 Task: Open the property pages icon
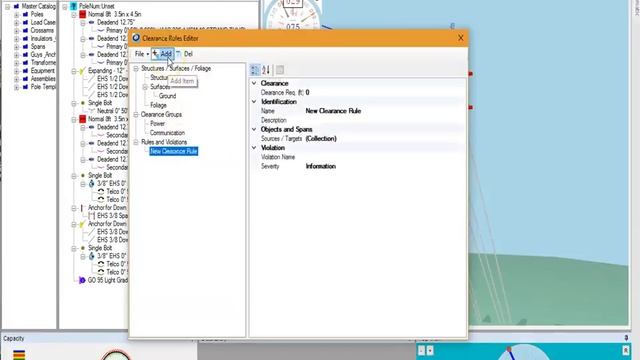(280, 70)
